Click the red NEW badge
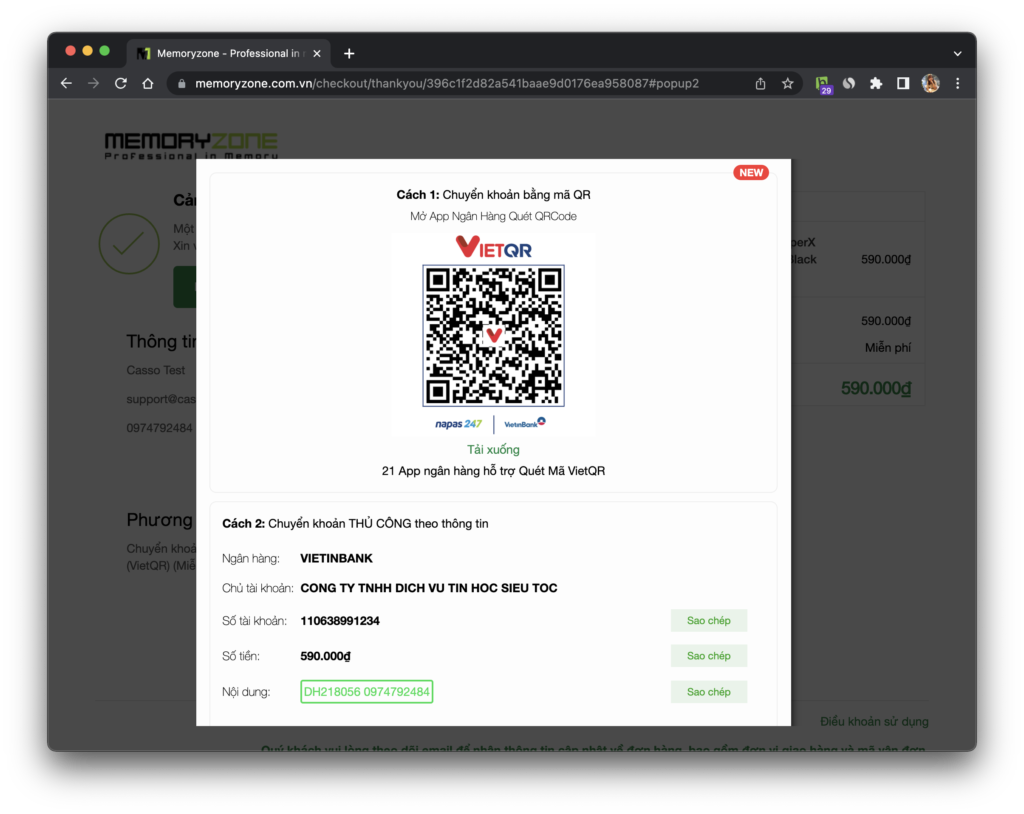This screenshot has height=814, width=1024. (751, 172)
